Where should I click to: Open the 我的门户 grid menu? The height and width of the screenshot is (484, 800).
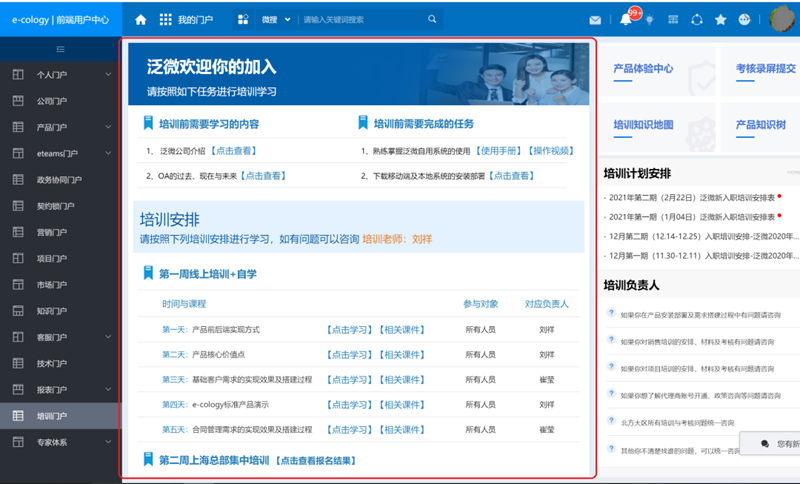tap(186, 20)
